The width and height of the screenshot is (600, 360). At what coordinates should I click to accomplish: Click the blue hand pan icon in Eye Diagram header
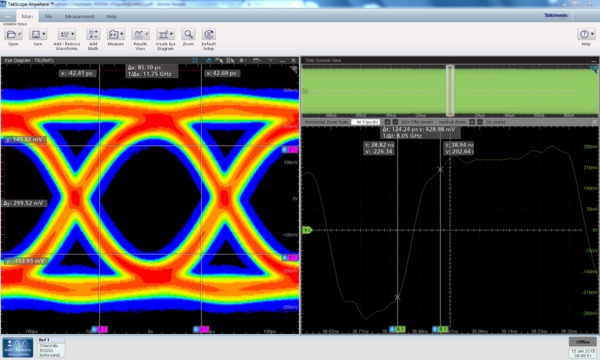pos(209,60)
